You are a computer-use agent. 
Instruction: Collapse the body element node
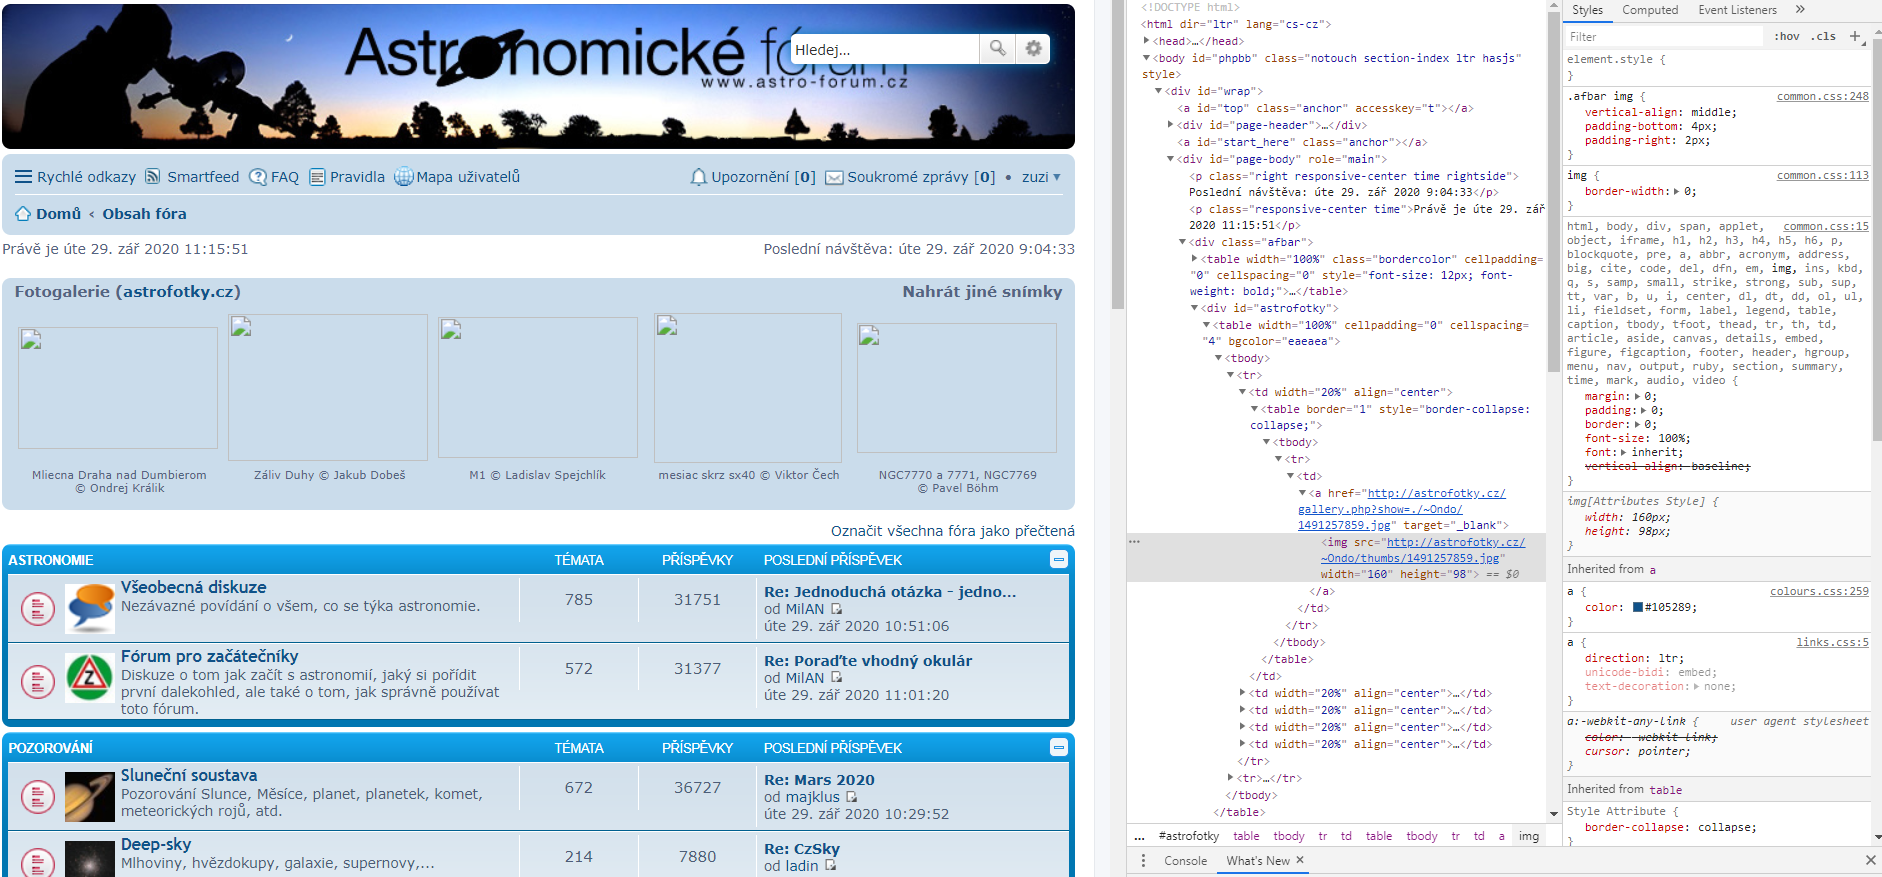tap(1147, 58)
